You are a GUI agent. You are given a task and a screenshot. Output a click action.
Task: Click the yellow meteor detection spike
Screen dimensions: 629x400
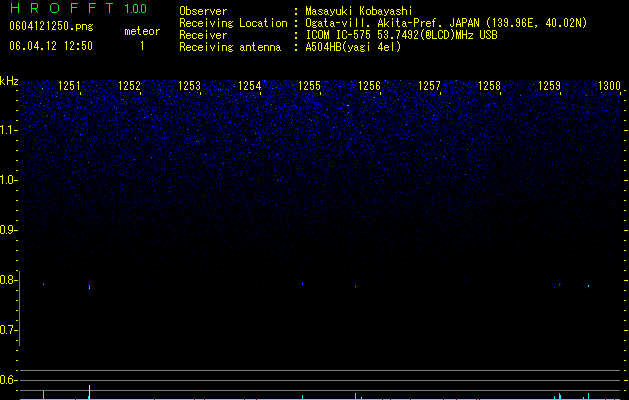[89, 392]
